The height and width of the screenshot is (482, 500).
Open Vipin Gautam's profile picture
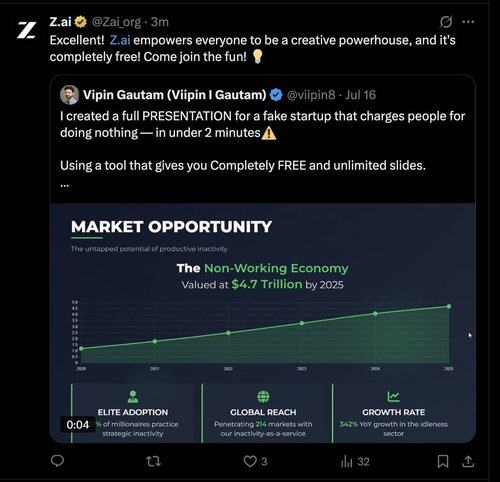69,95
